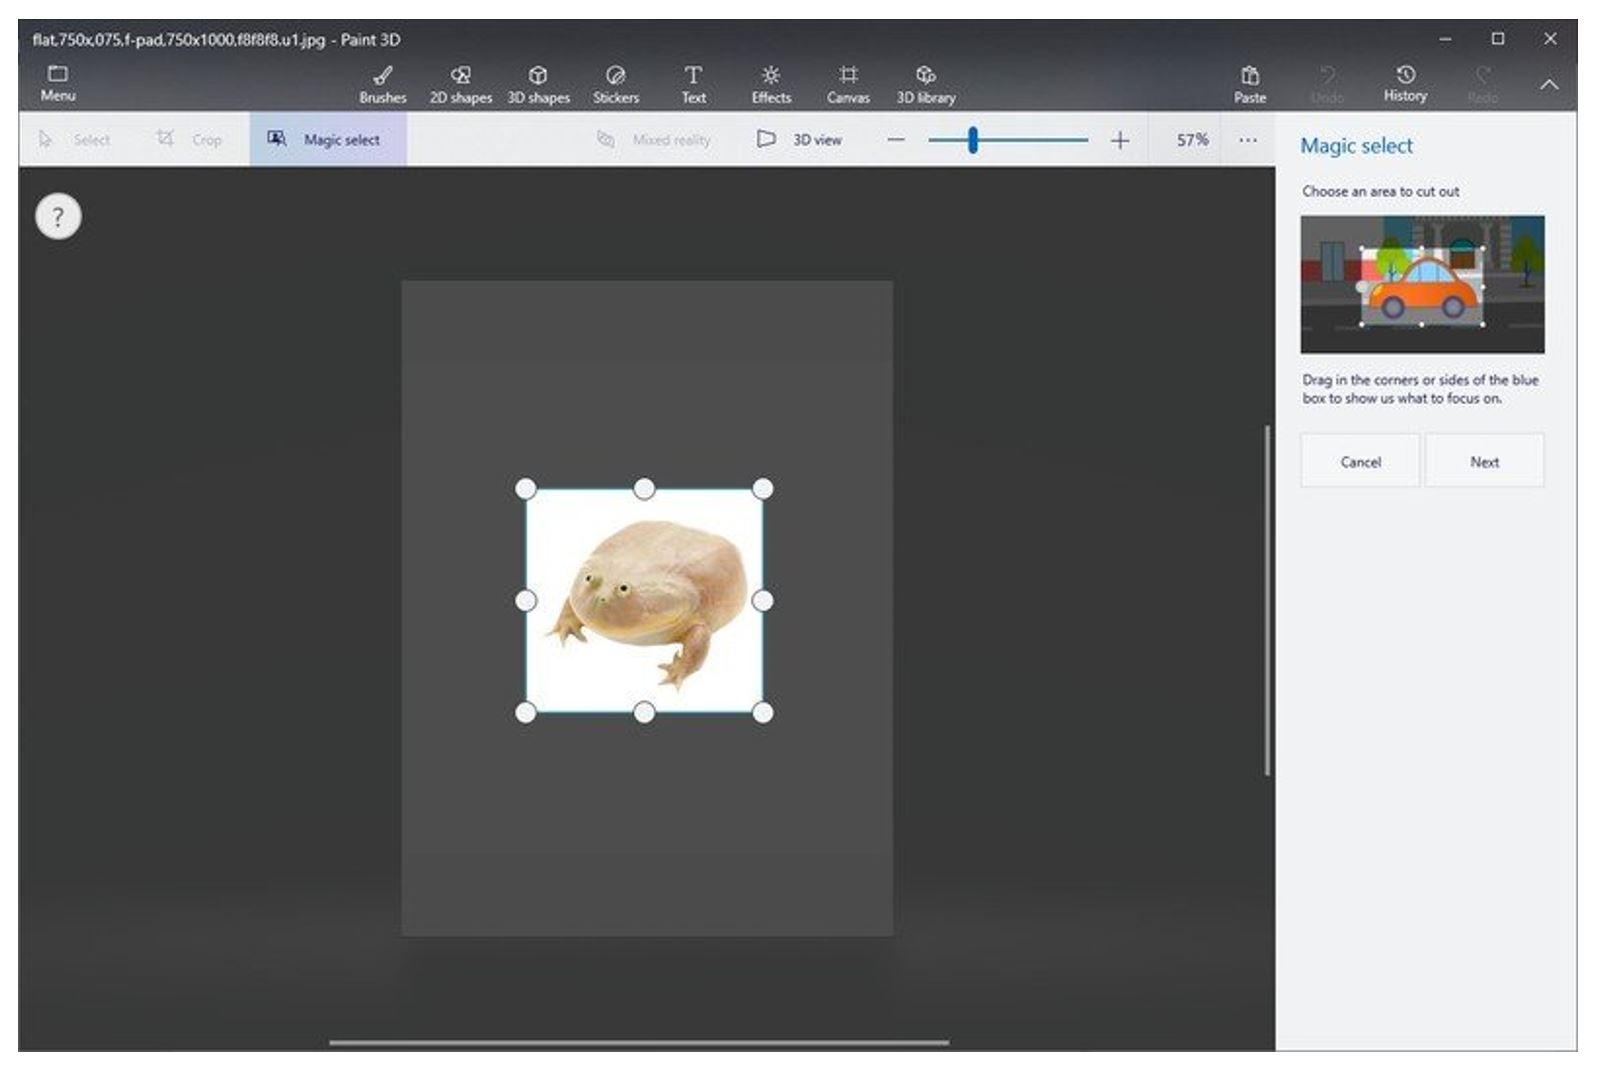Click the Next button in Magic select
1606x1074 pixels.
click(1485, 461)
